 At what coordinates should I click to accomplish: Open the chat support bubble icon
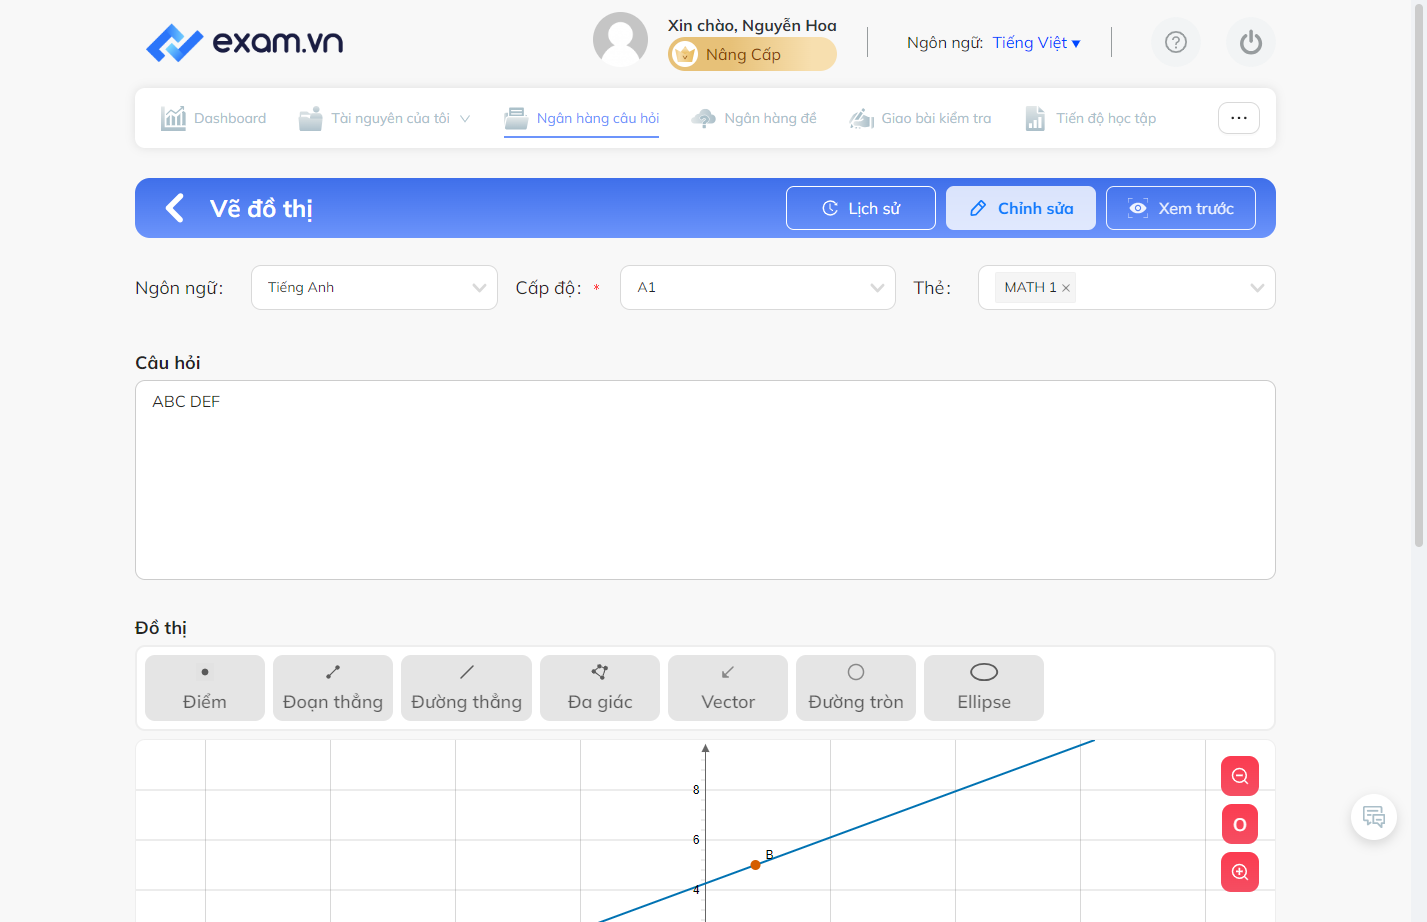pyautogui.click(x=1374, y=817)
